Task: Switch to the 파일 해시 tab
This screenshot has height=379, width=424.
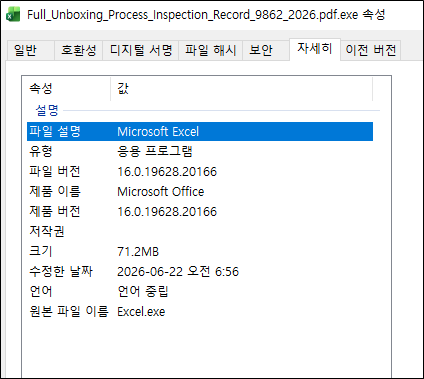Action: (210, 50)
